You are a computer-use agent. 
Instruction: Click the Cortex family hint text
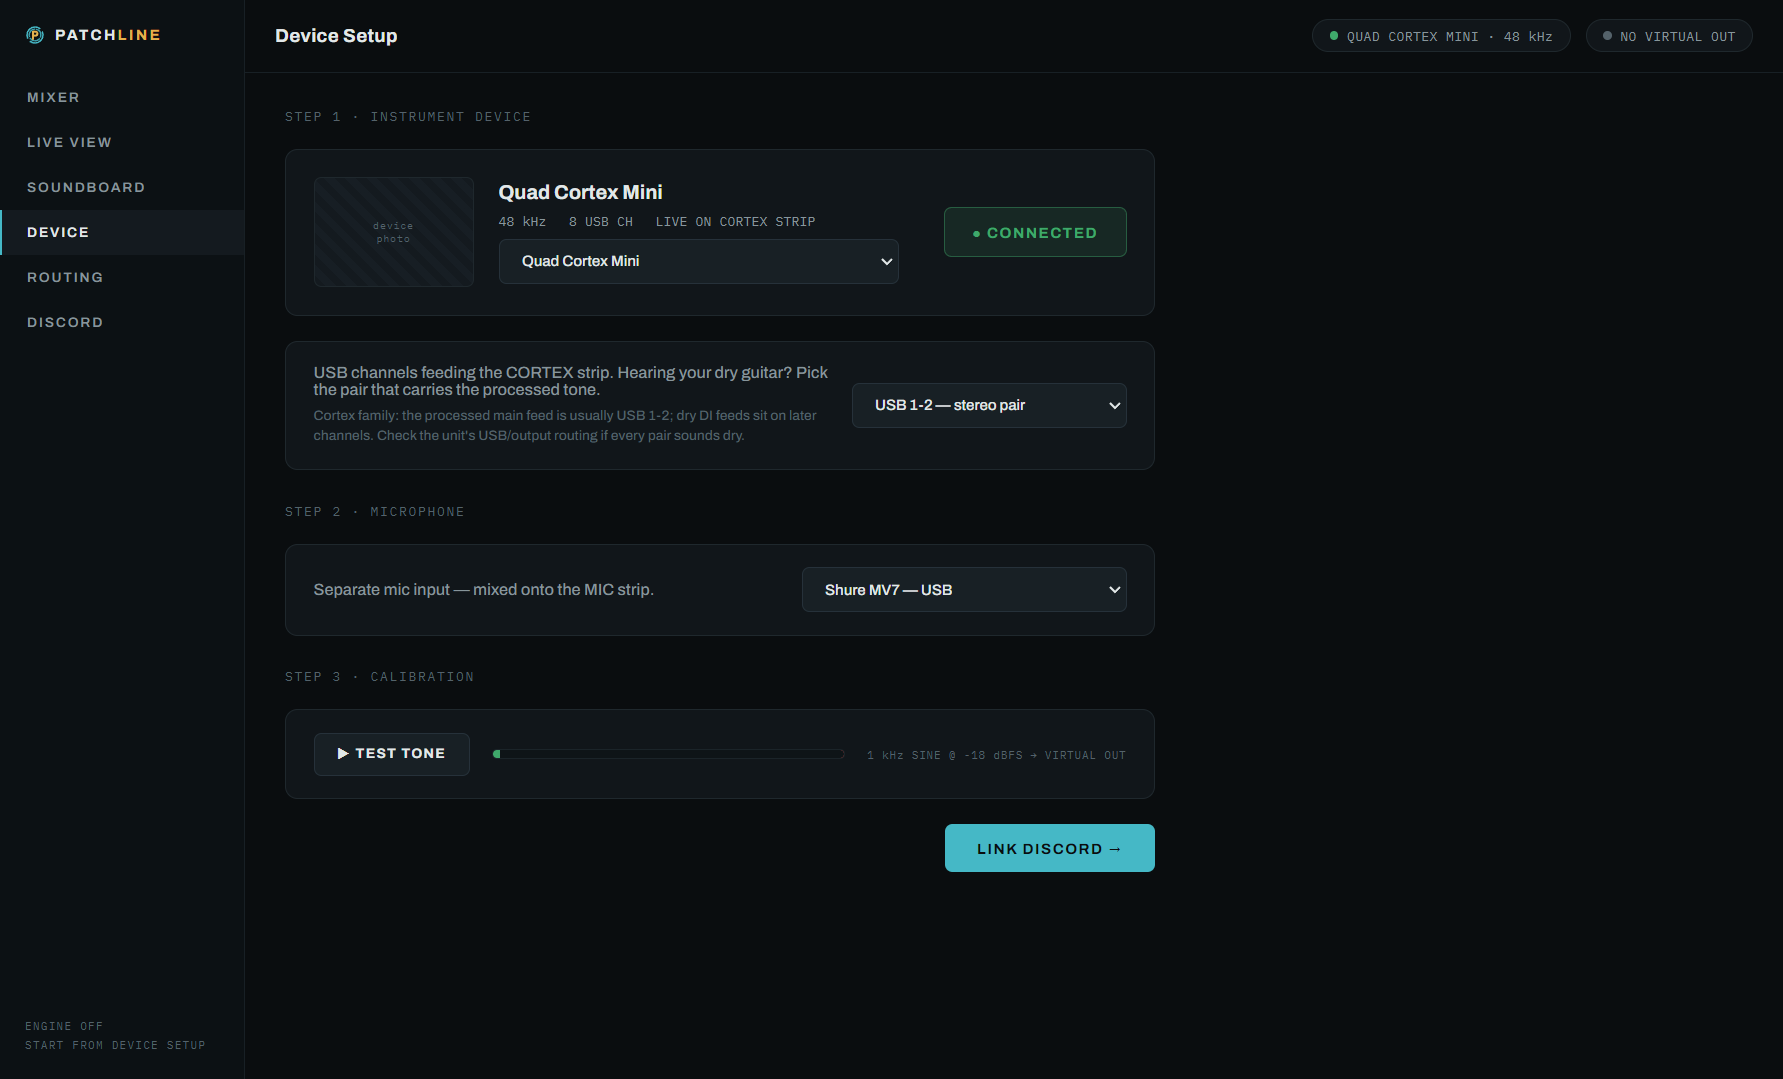[565, 425]
